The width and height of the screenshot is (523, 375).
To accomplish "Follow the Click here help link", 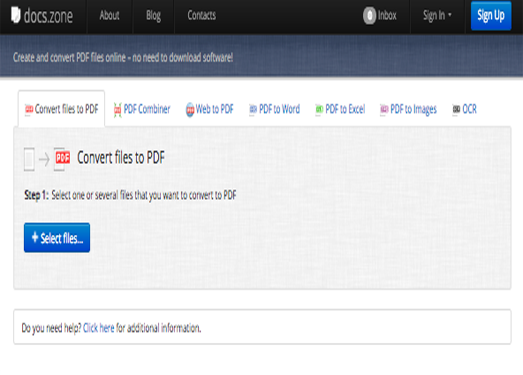I will (99, 328).
